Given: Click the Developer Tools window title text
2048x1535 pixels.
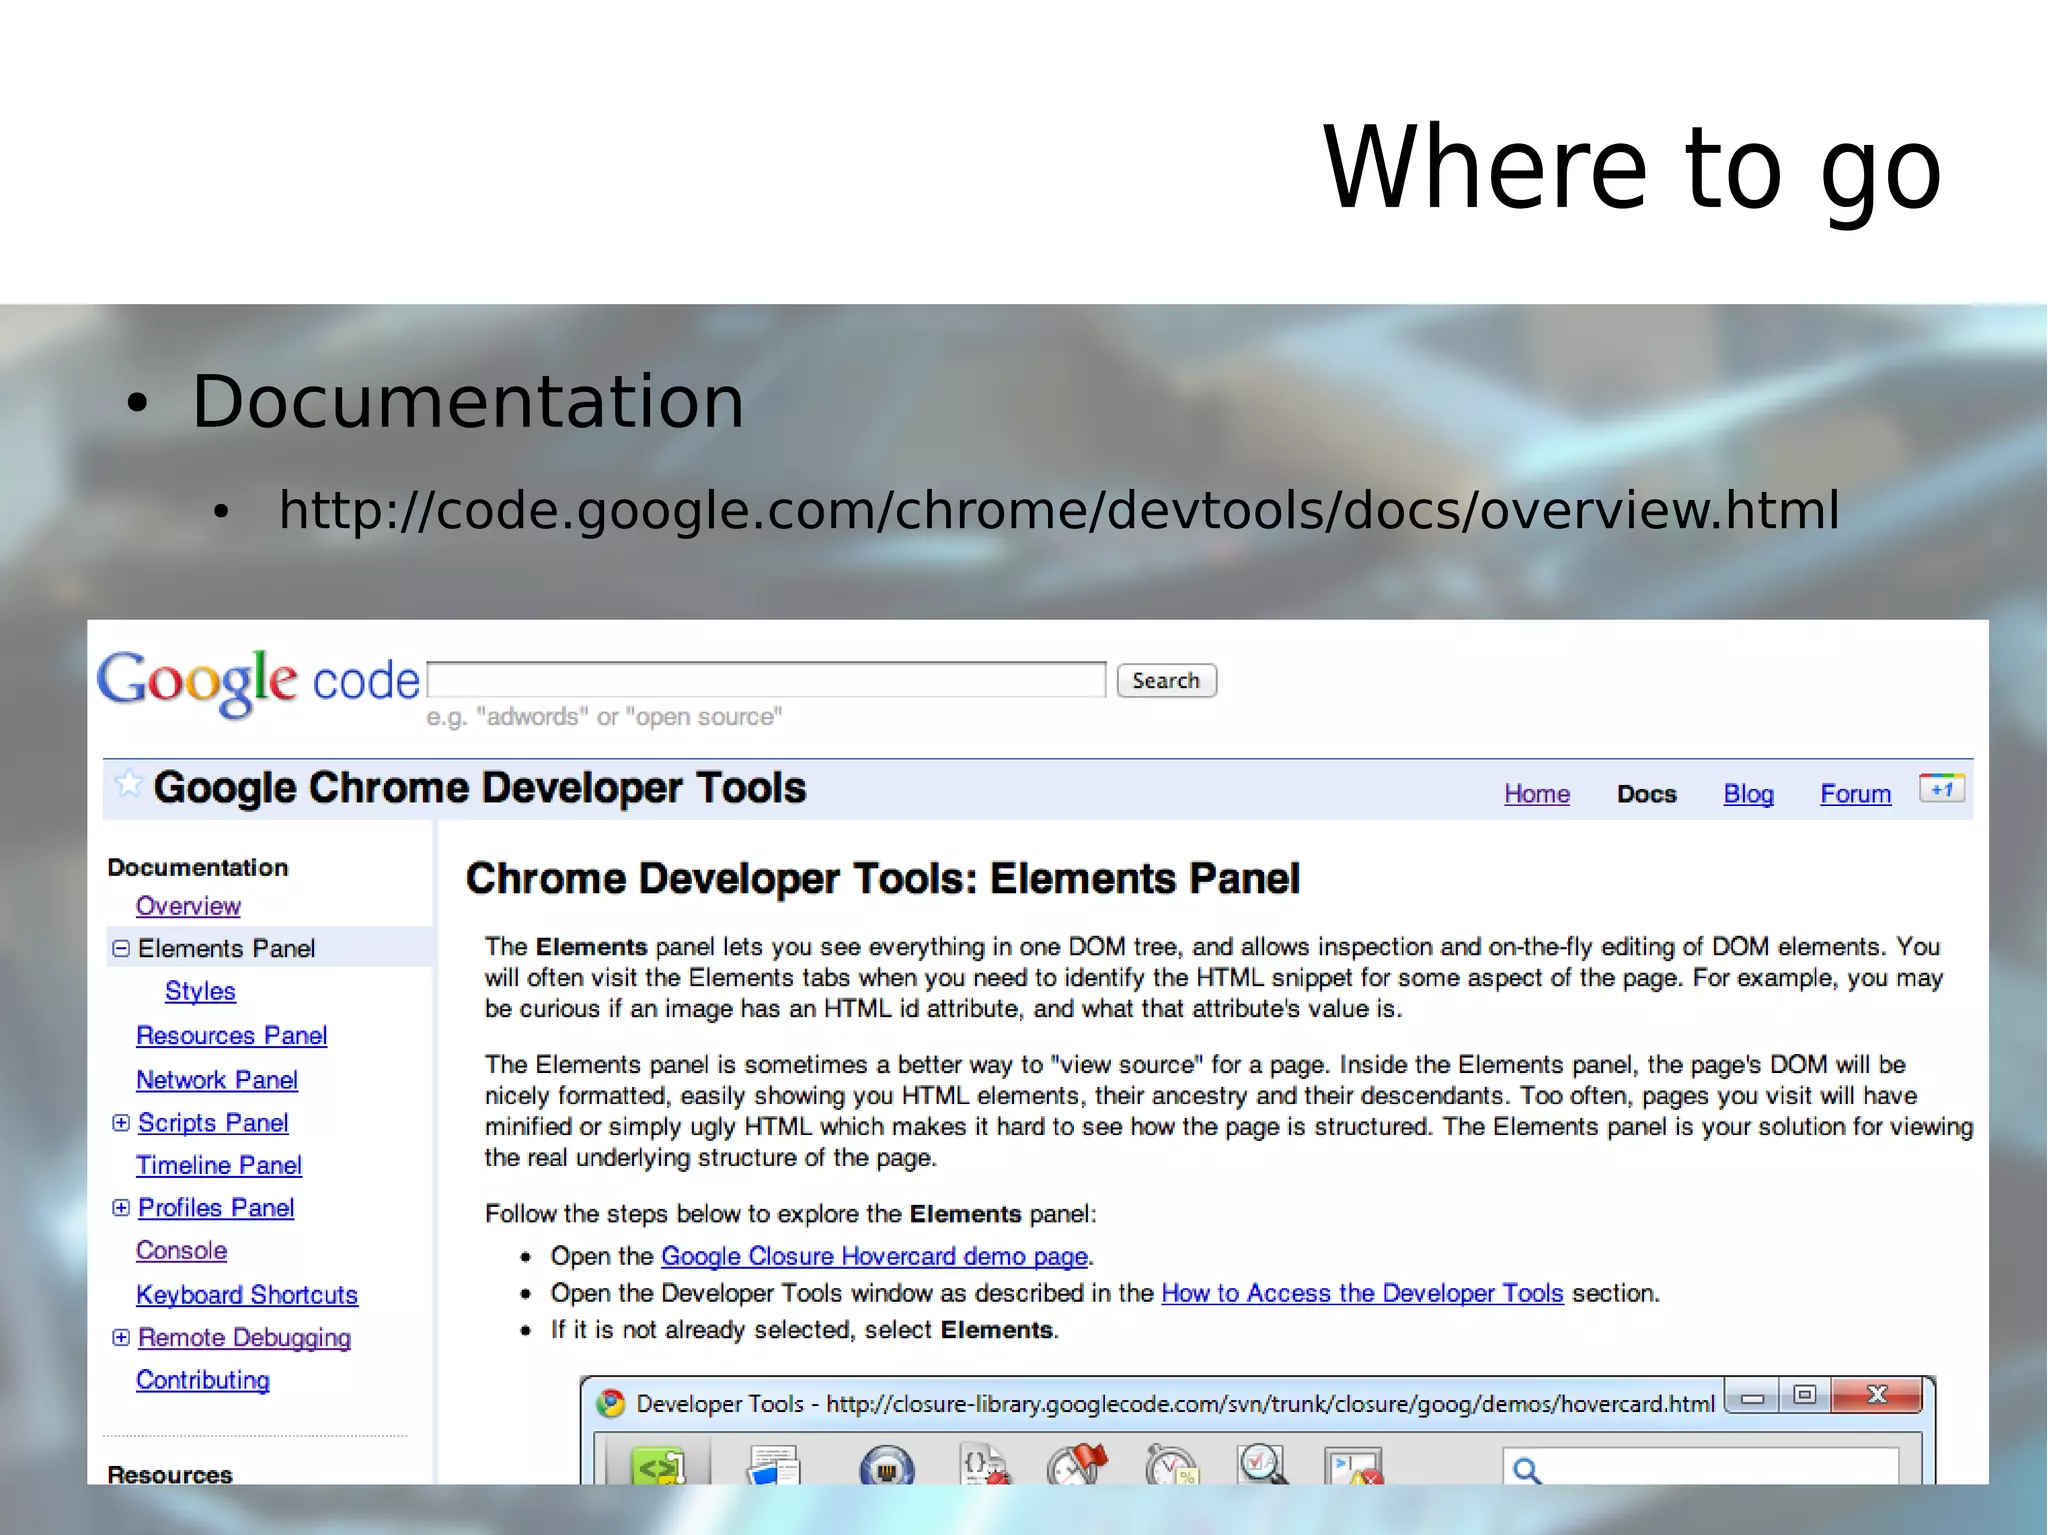Looking at the screenshot, I should (1175, 1404).
